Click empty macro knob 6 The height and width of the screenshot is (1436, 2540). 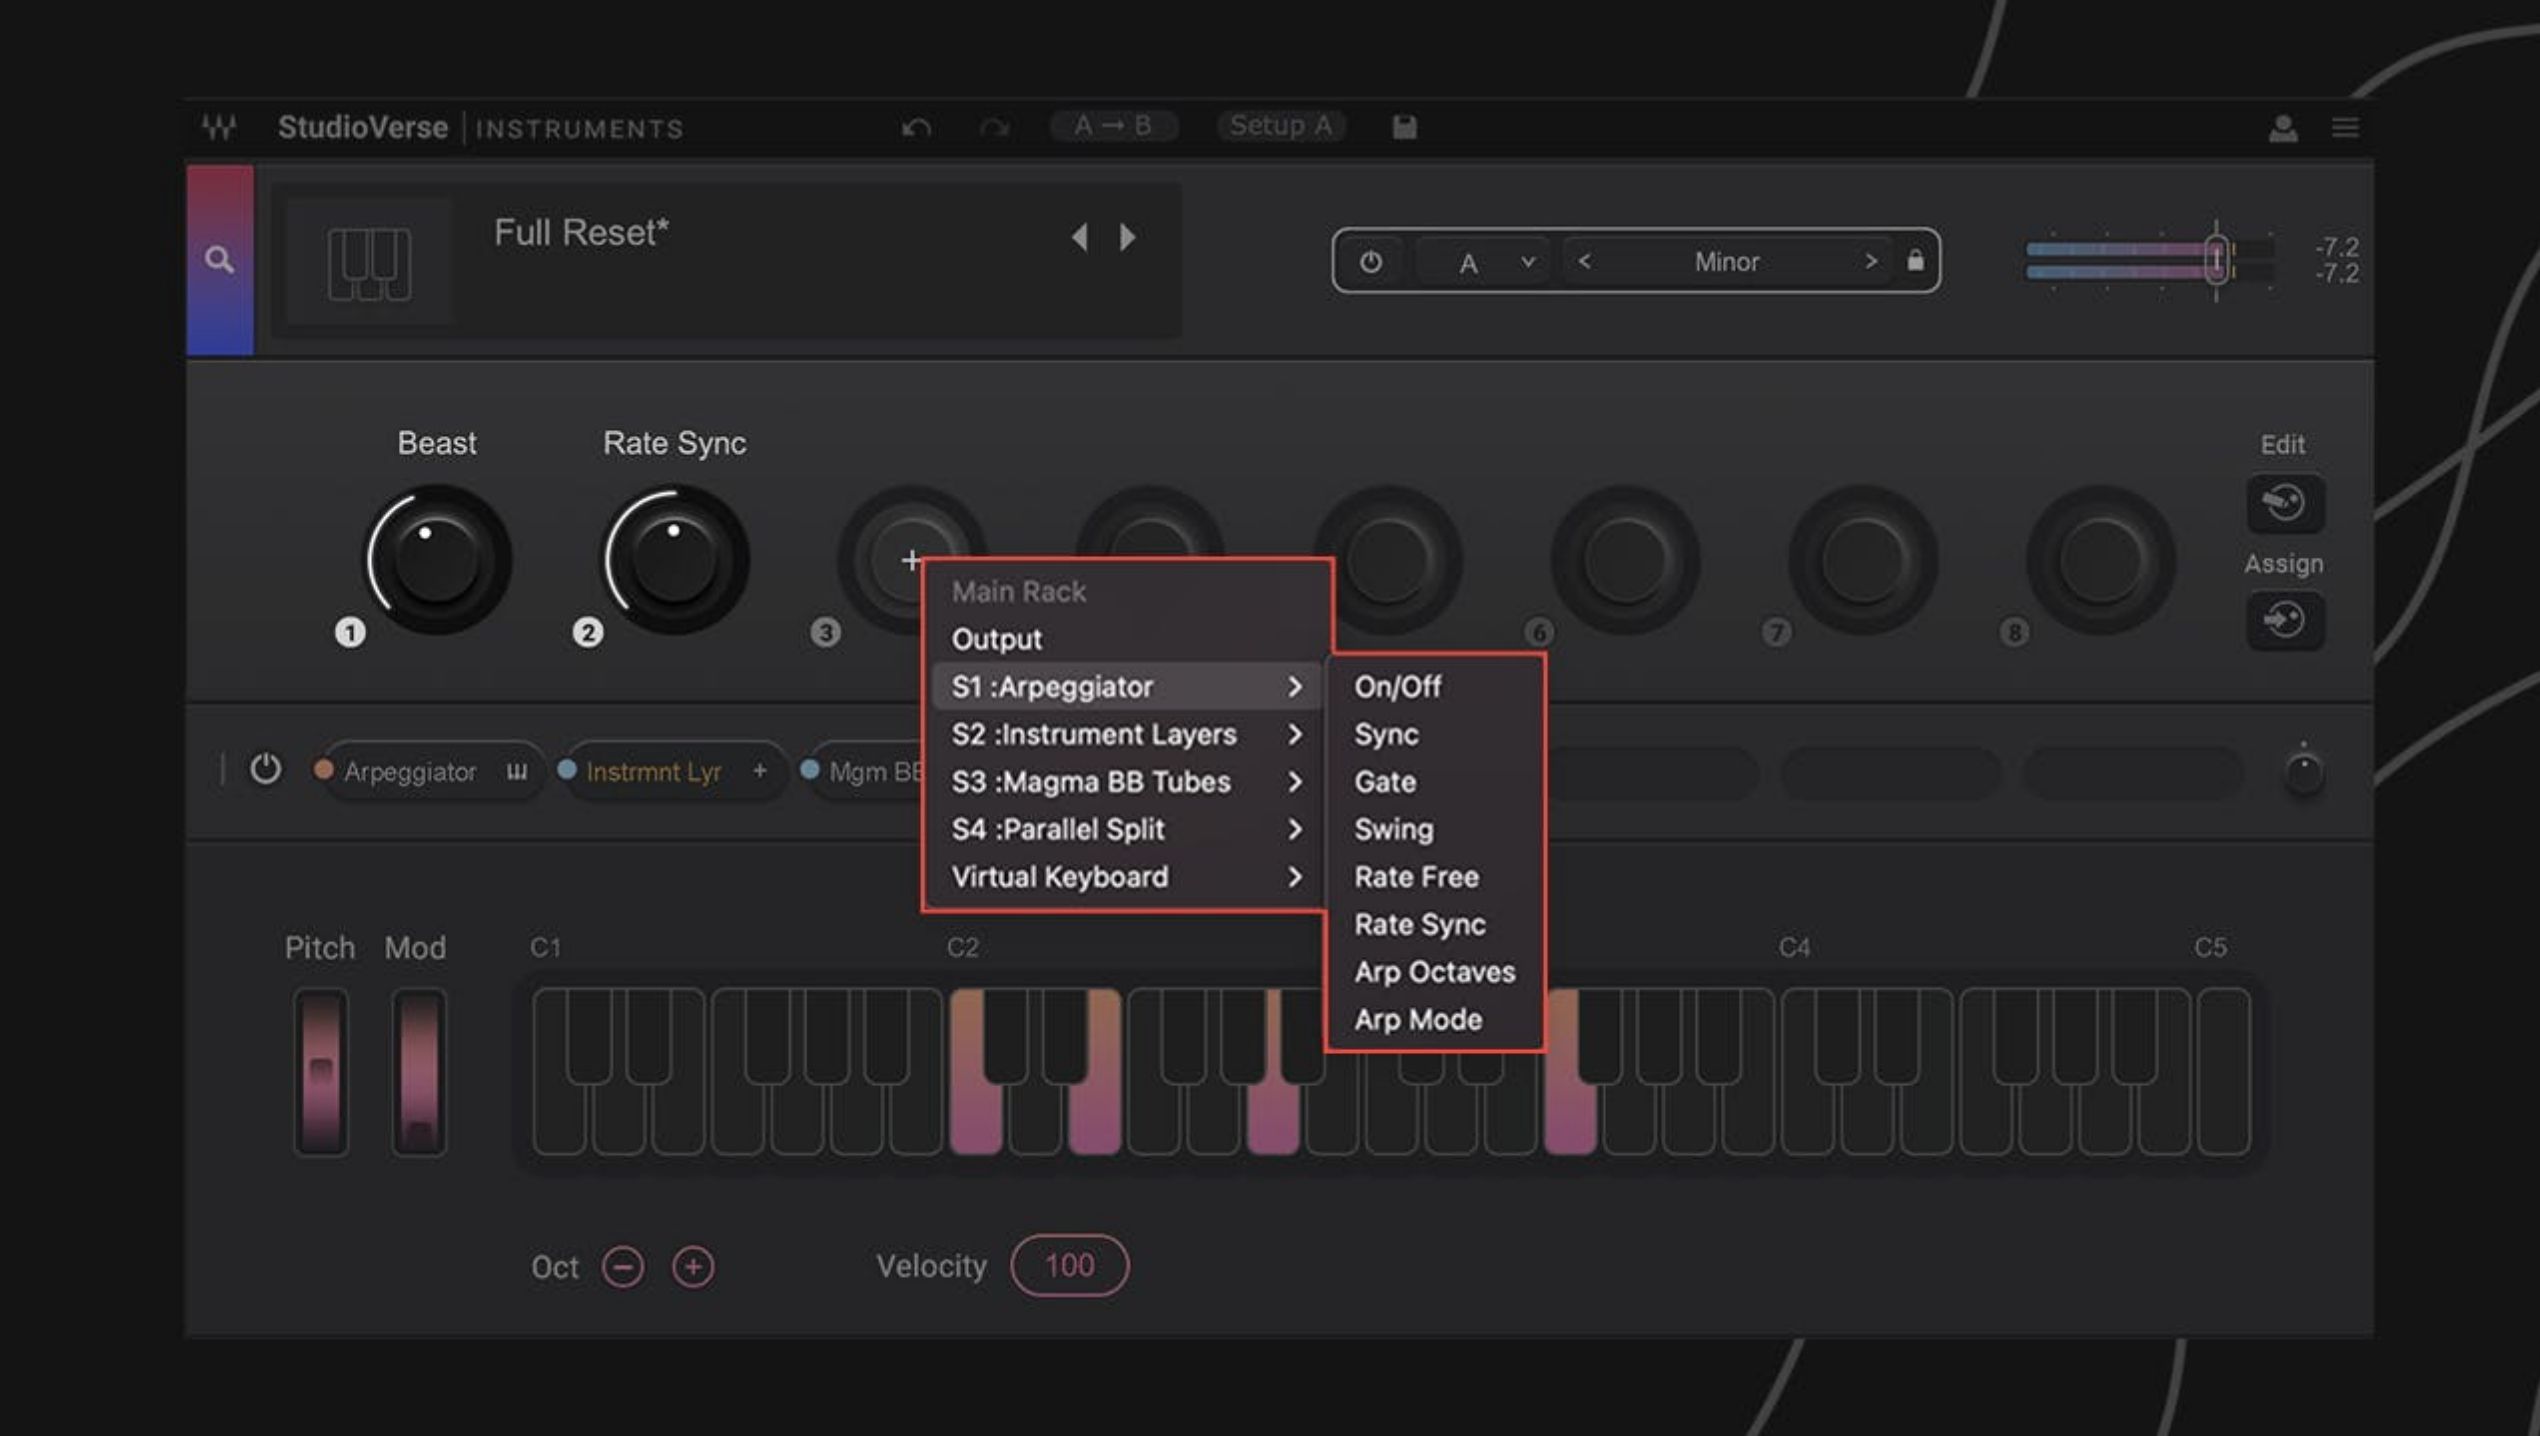[x=1625, y=560]
